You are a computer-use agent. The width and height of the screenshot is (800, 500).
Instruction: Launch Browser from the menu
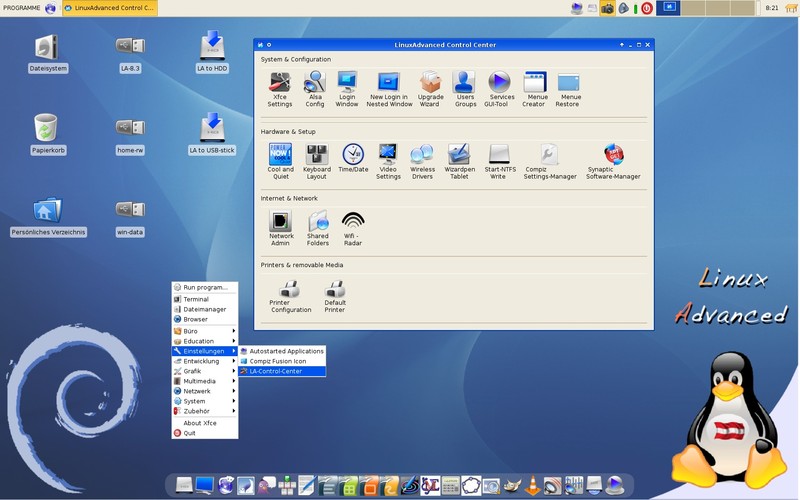(x=205, y=319)
